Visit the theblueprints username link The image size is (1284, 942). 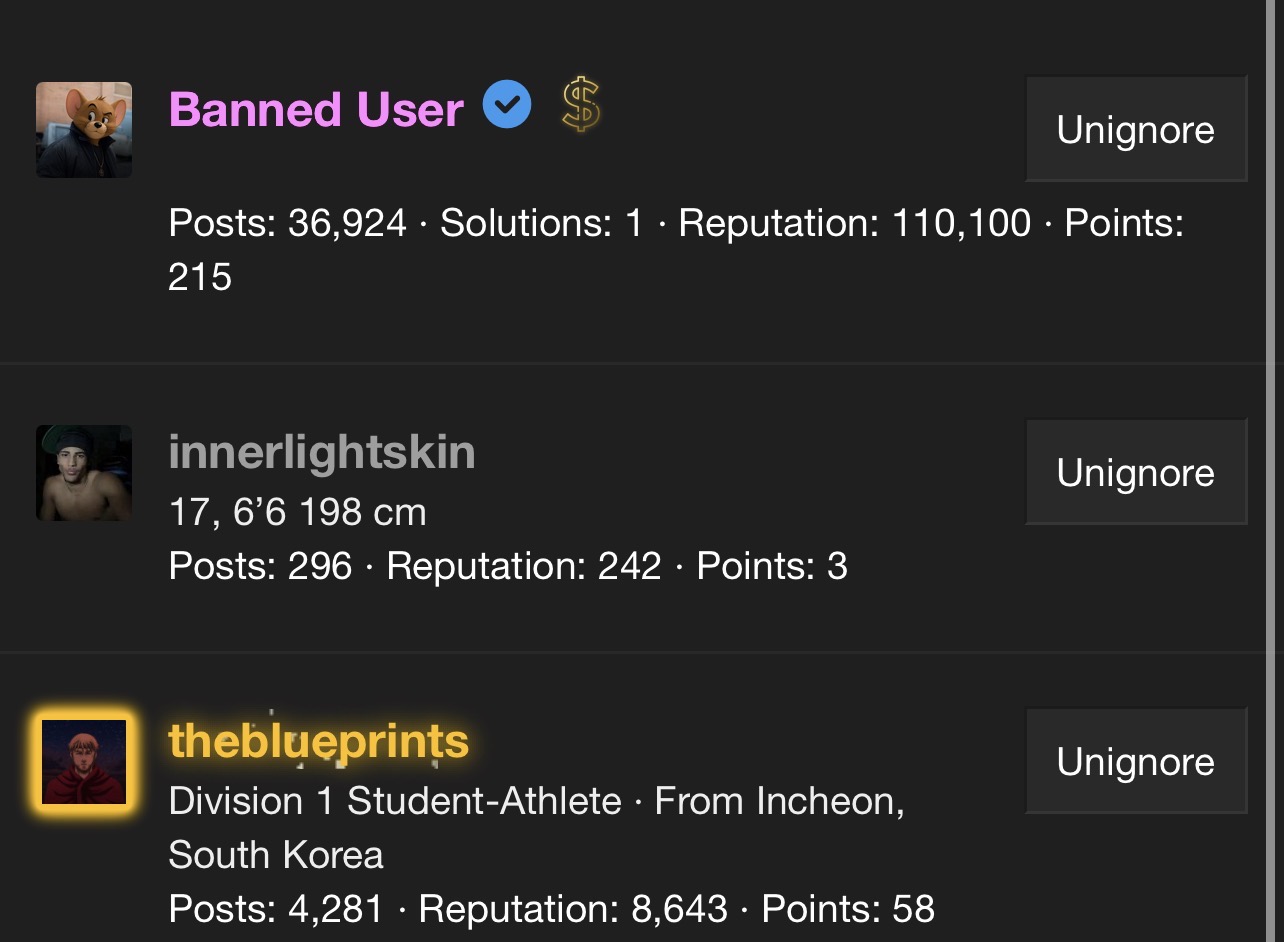click(x=319, y=741)
